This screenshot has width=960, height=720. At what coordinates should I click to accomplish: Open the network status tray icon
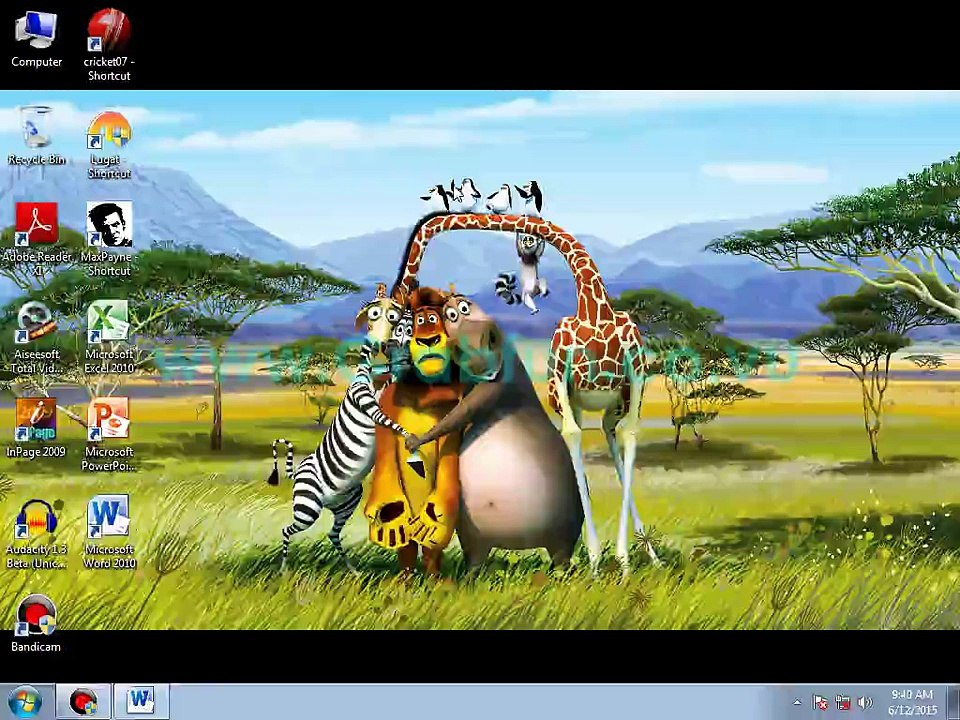pos(843,702)
